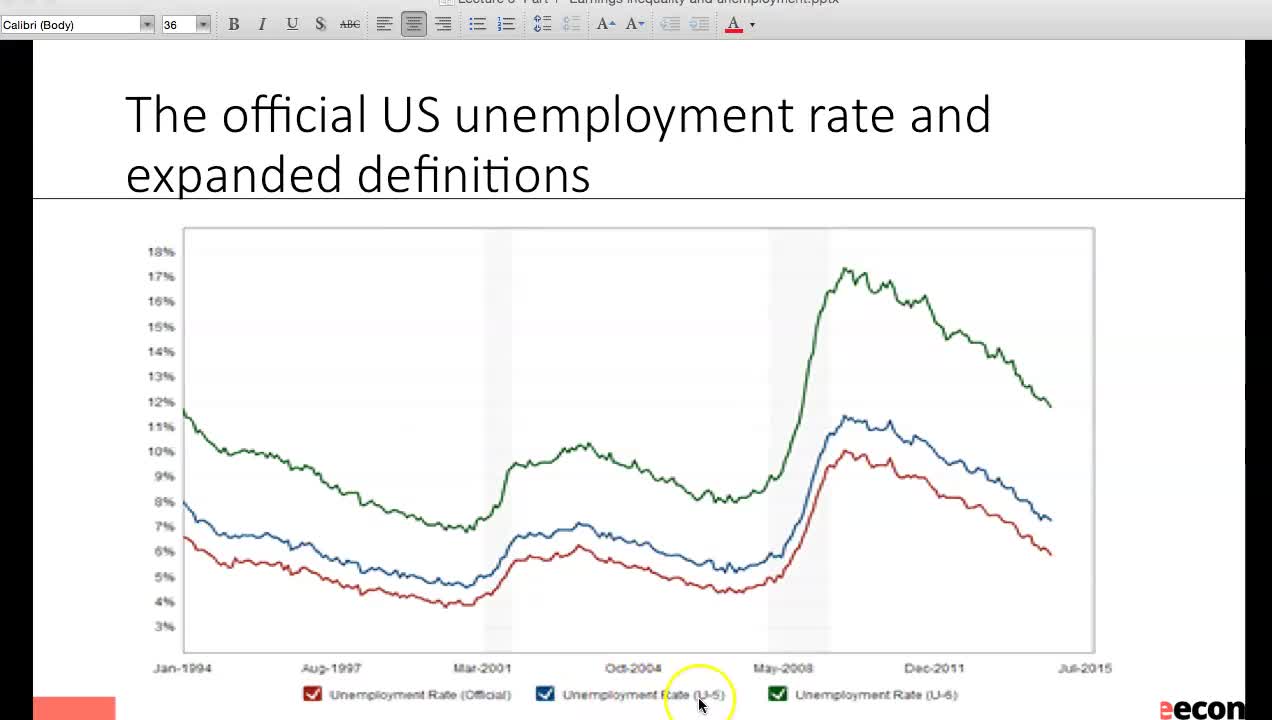This screenshot has width=1272, height=720.
Task: Open the font name dropdown arrow
Action: [x=147, y=24]
